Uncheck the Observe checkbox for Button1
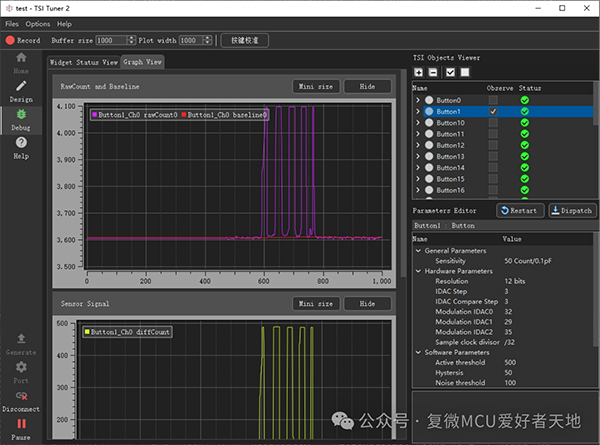Viewport: 600px width, 445px height. pos(493,112)
